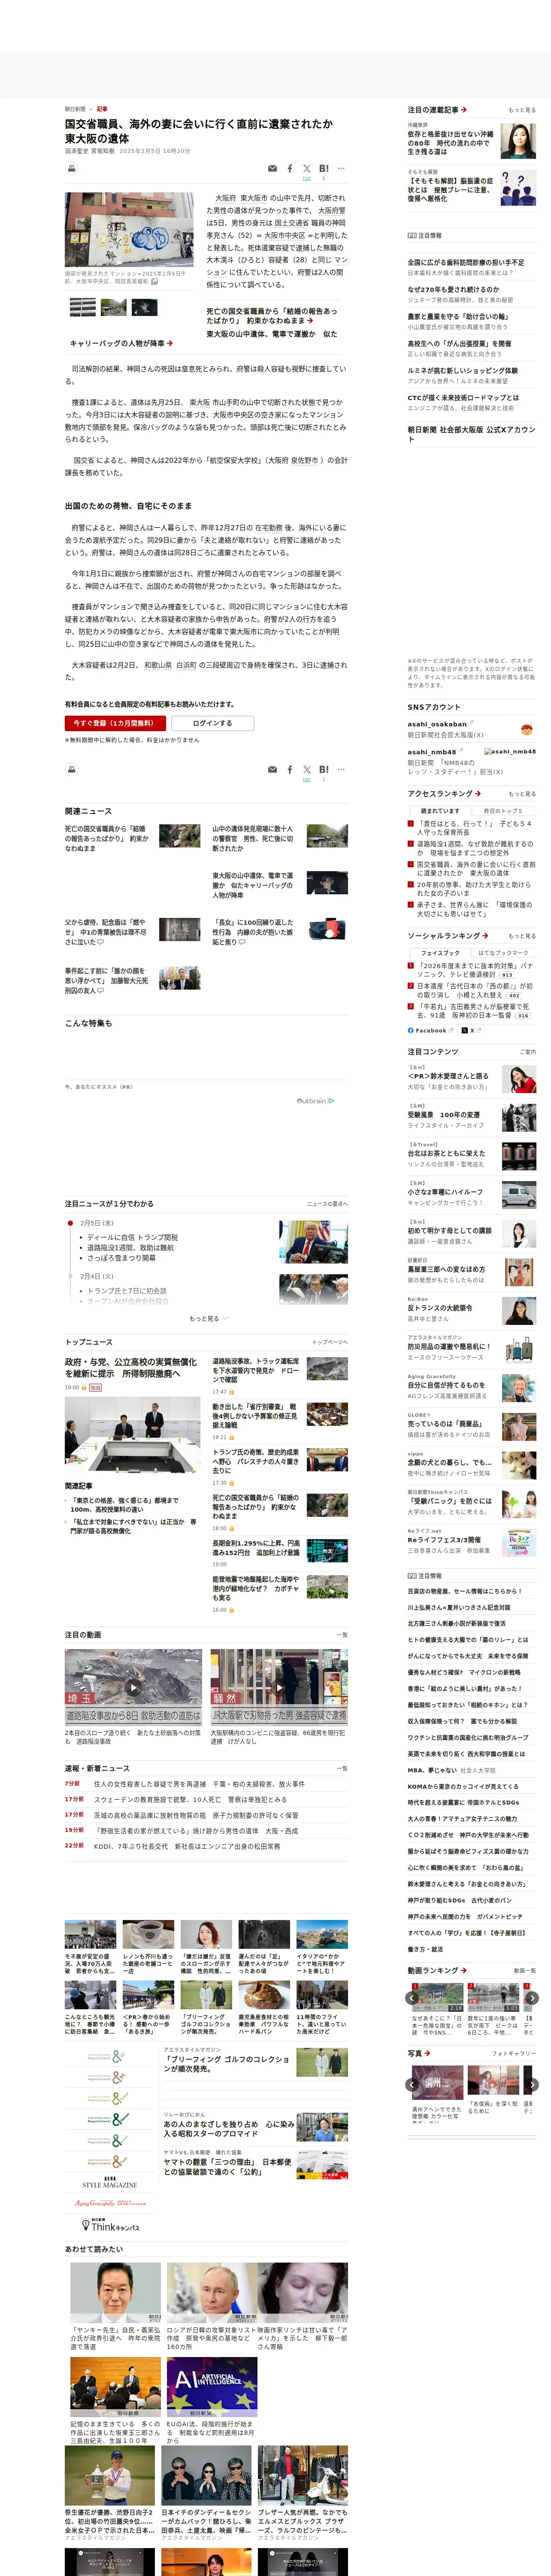The image size is (551, 2576).
Task: Click B! icon under the login button
Action: [324, 769]
